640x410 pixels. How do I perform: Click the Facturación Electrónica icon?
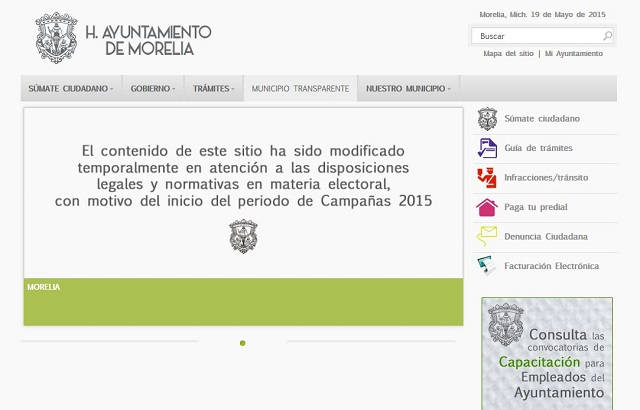click(x=487, y=266)
